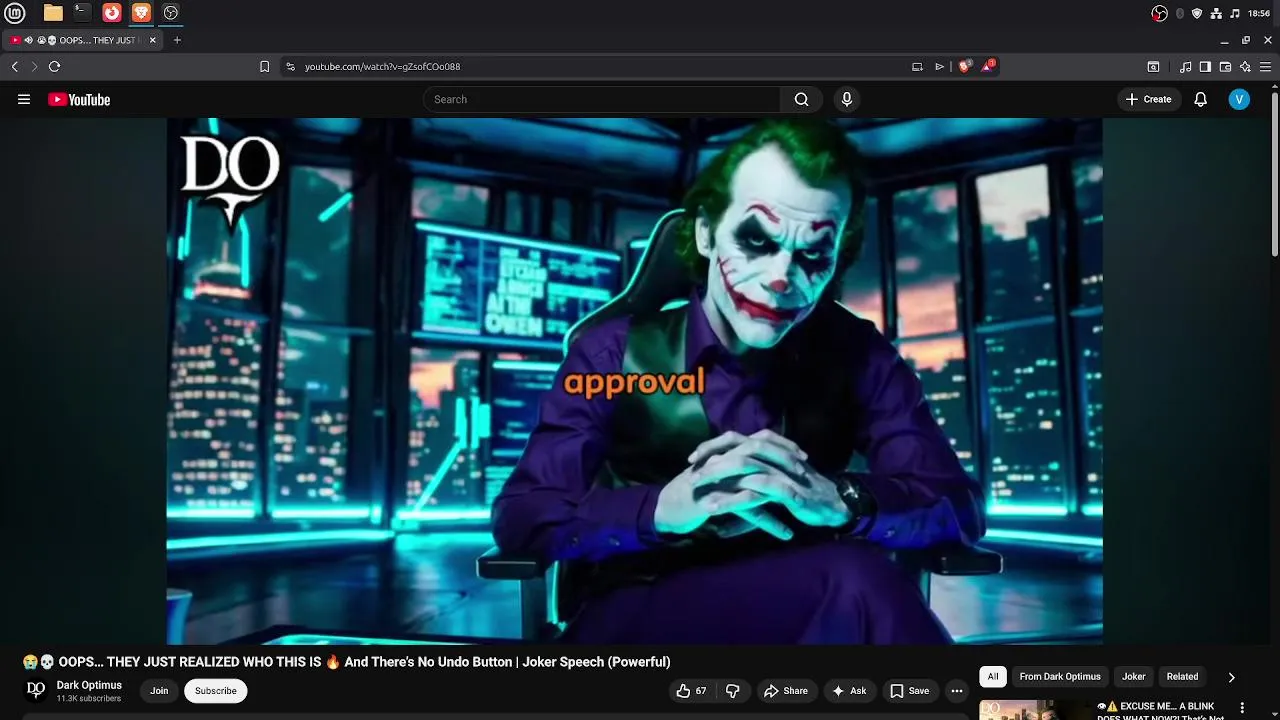Image resolution: width=1280 pixels, height=720 pixels.
Task: Pause the Joker video player
Action: tap(634, 381)
